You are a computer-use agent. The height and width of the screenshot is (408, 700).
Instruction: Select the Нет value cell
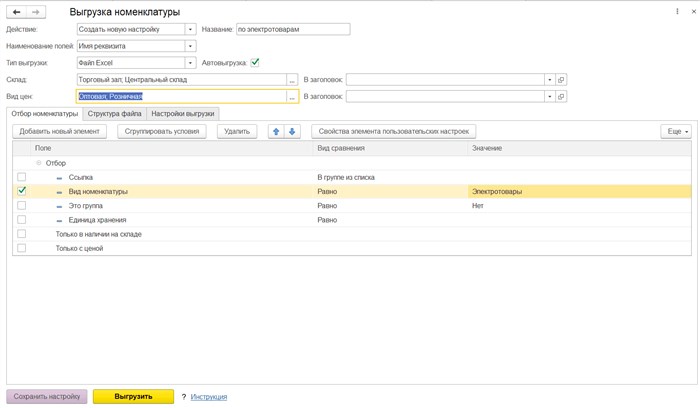coord(579,206)
